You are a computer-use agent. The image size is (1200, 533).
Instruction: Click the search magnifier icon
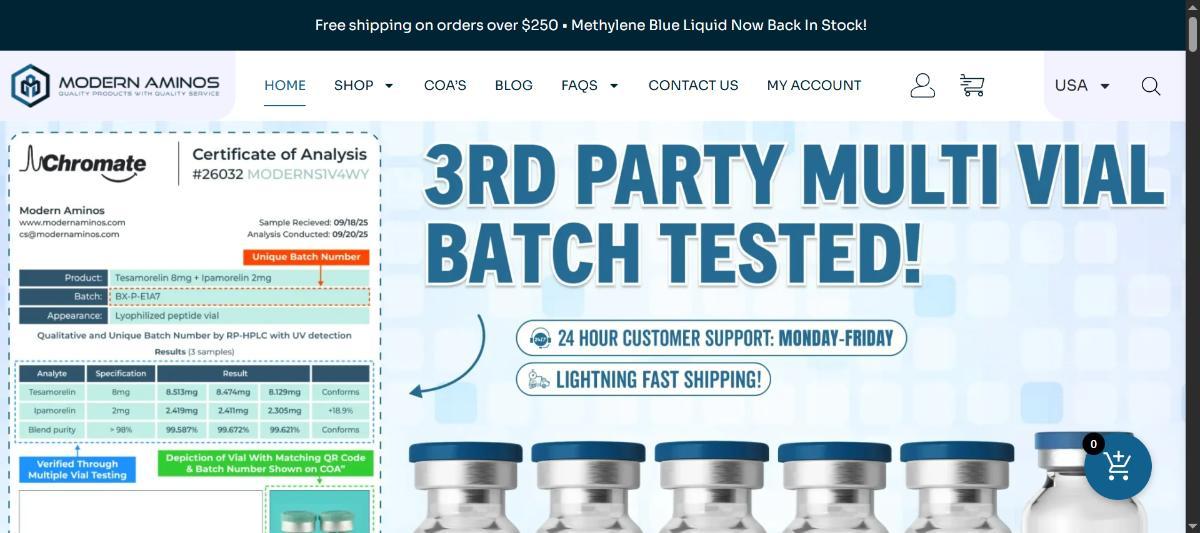[1151, 86]
